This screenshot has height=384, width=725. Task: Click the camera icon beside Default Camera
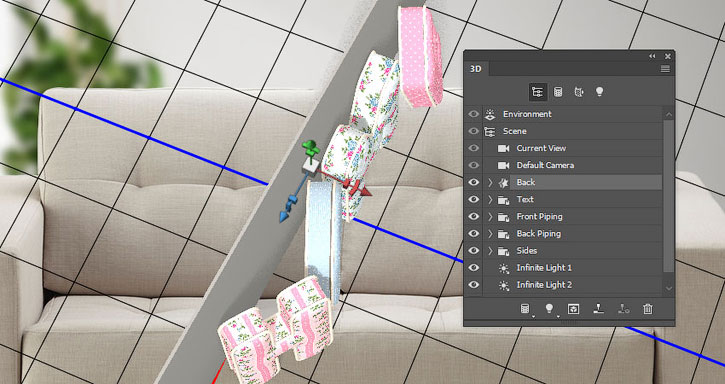pyautogui.click(x=503, y=165)
